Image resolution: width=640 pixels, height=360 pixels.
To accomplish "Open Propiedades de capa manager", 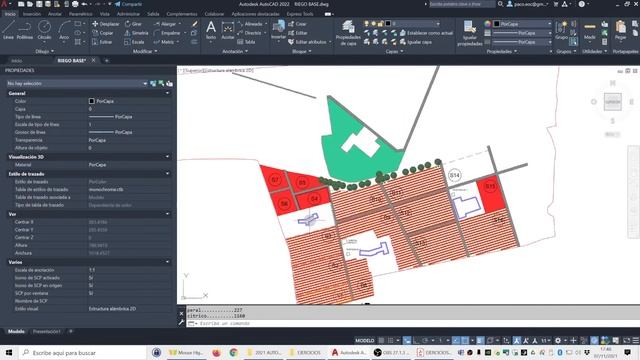I will pyautogui.click(x=348, y=33).
